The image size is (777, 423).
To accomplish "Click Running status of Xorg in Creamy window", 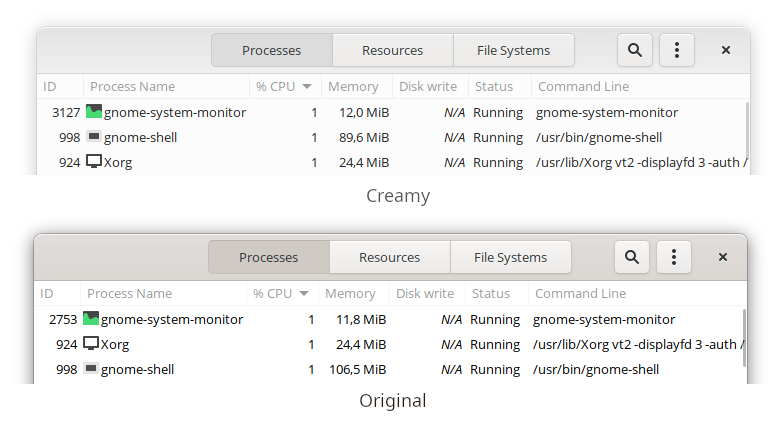I will point(498,162).
